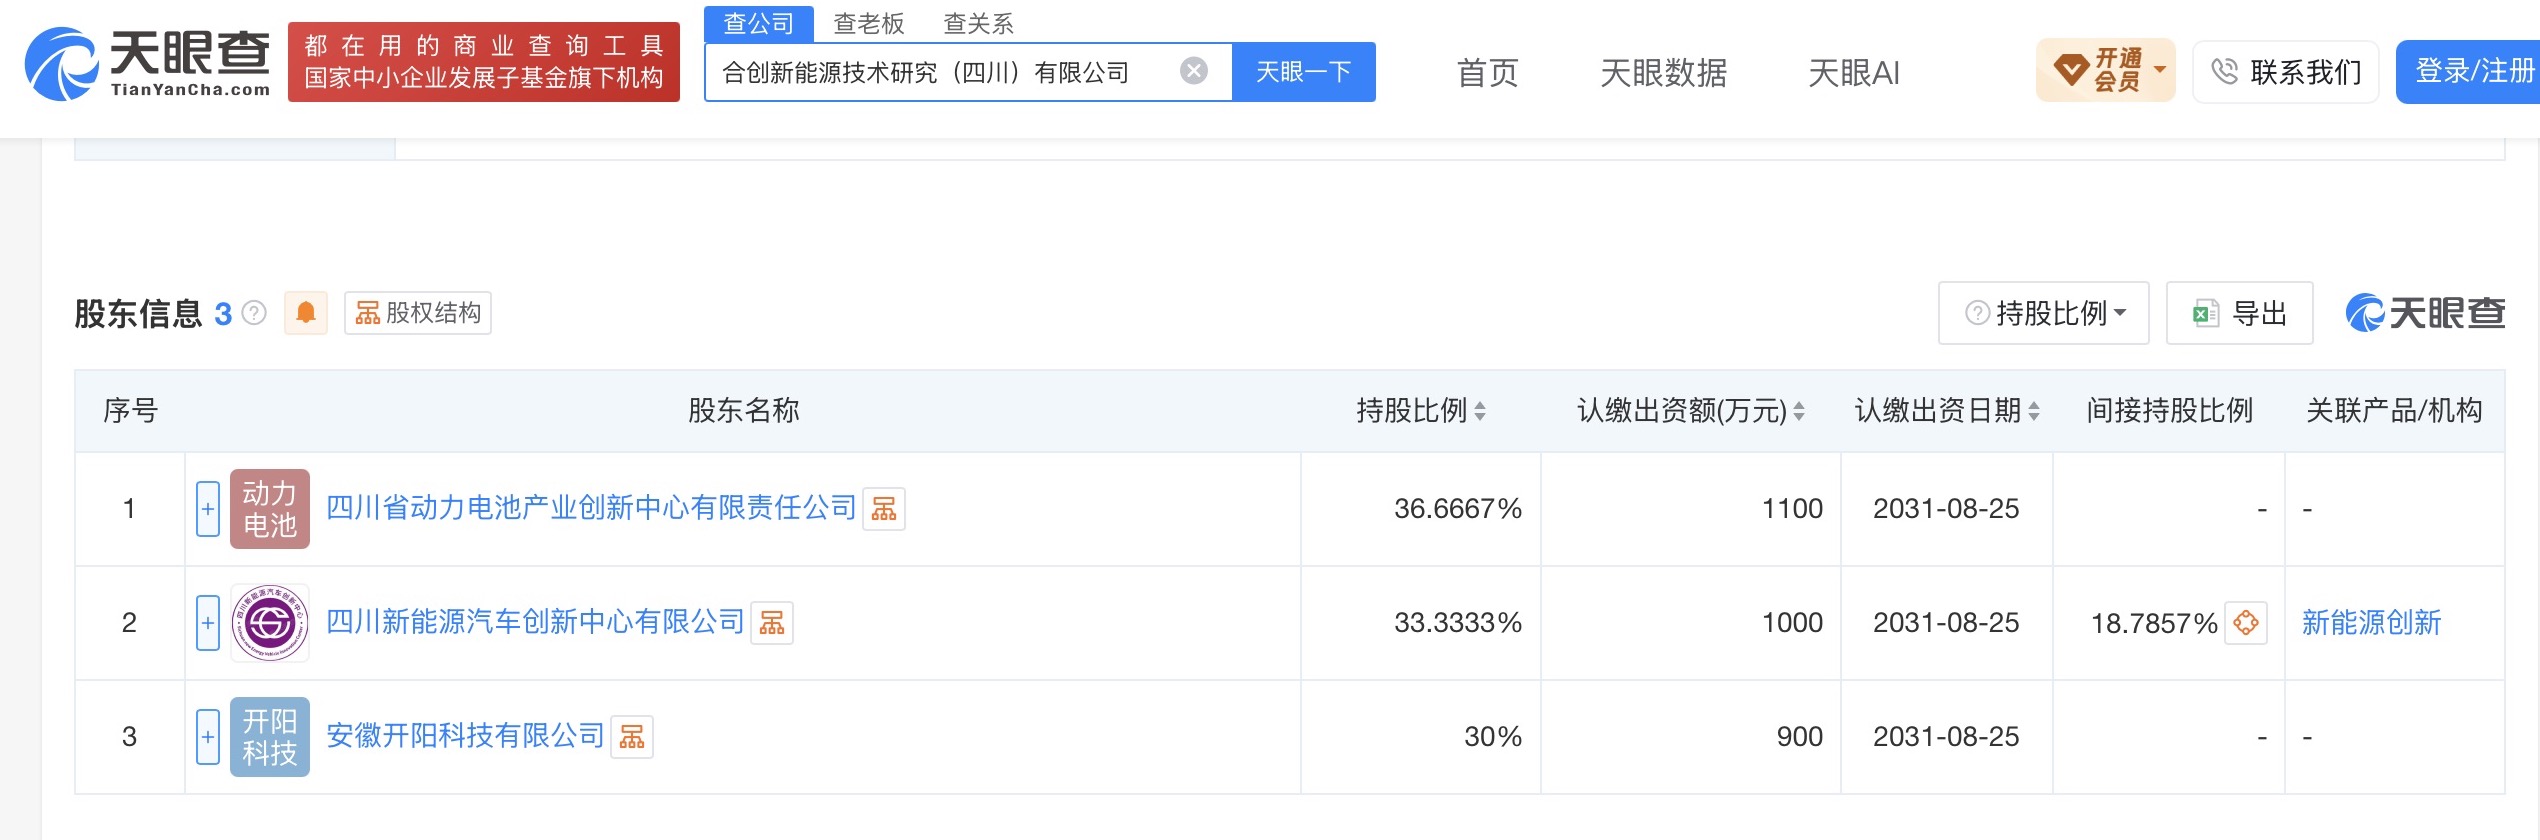2540x840 pixels.
Task: Sort by 认缴出资额 column arrows
Action: 1799,411
